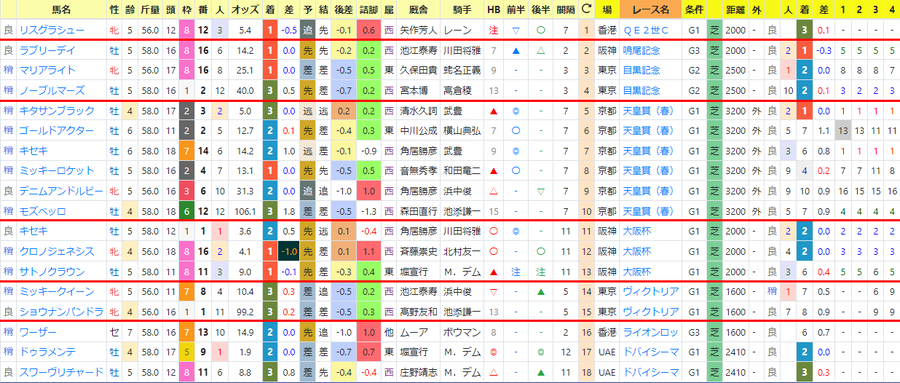Click the circular refresh icon in header
The height and width of the screenshot is (383, 900).
pos(586,9)
